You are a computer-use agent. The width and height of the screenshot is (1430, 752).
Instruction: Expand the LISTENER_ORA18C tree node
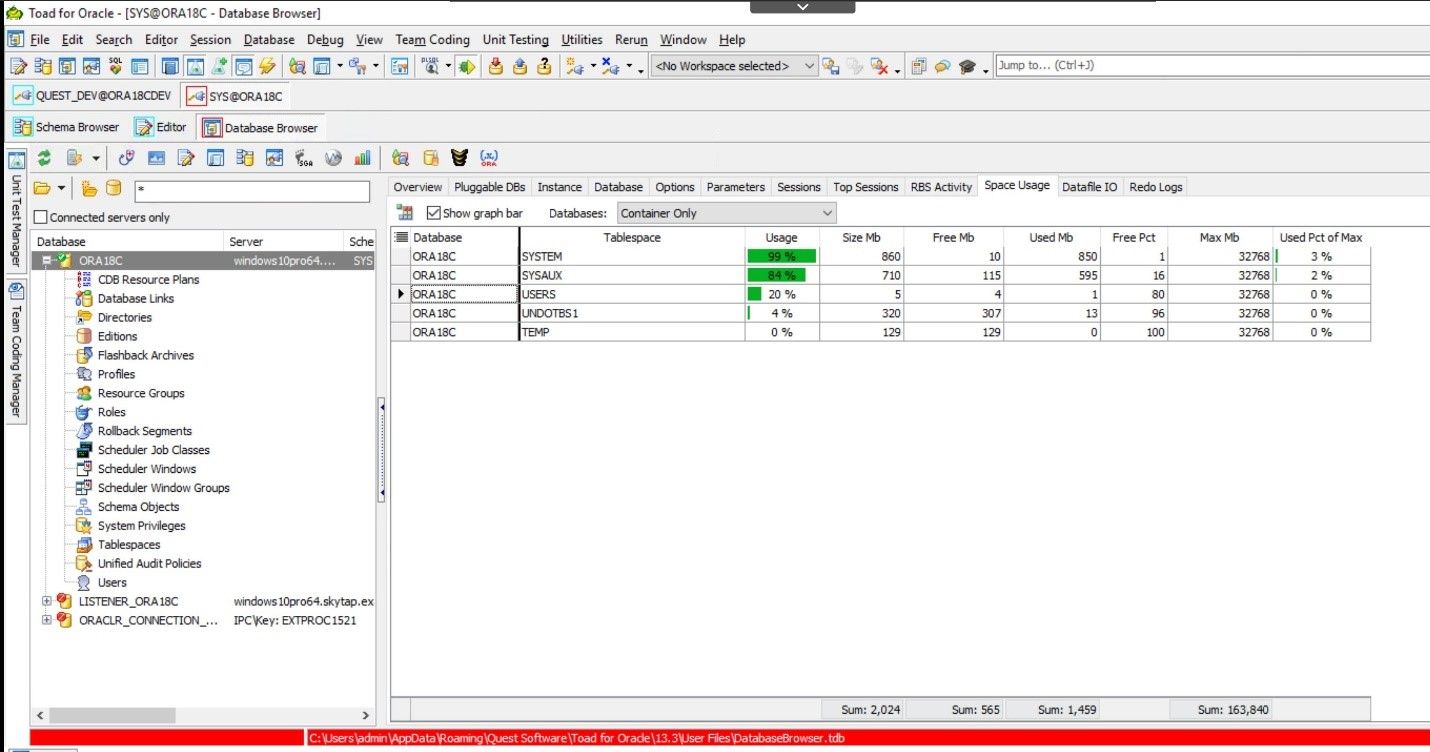46,601
